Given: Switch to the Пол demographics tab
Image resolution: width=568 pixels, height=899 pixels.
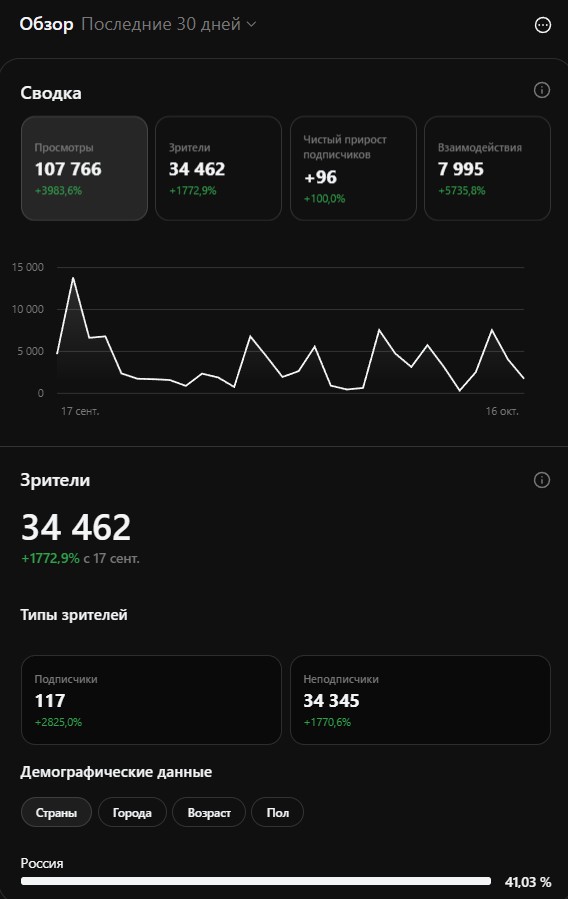Looking at the screenshot, I should [x=277, y=812].
